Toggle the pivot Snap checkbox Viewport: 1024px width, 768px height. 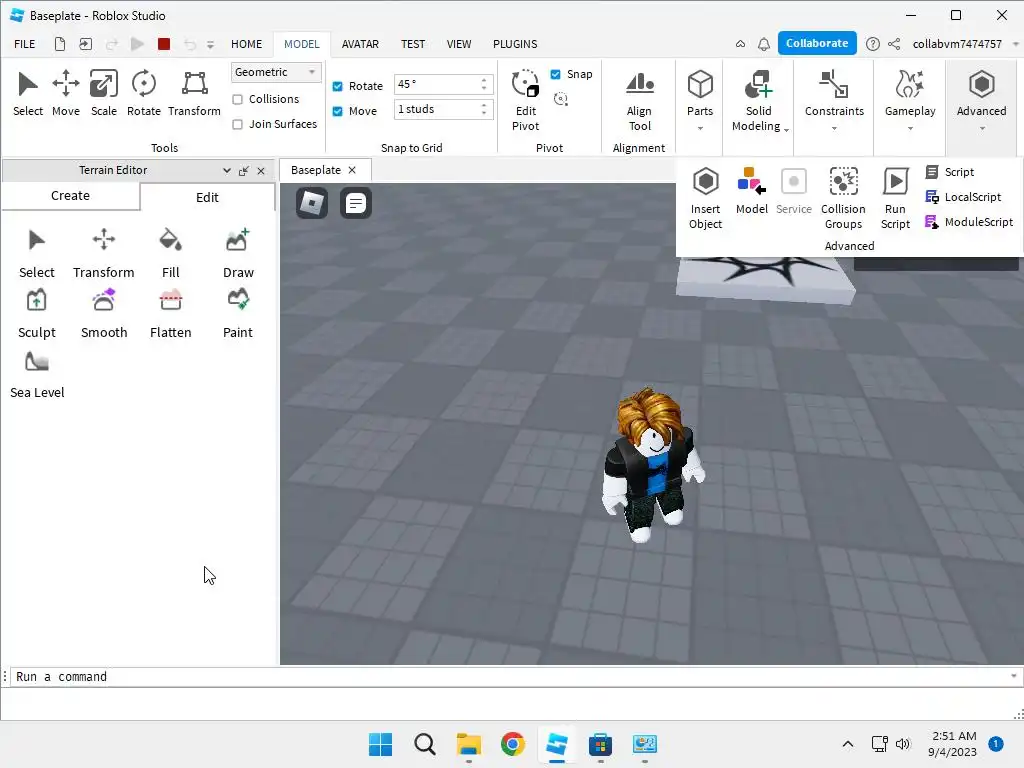(555, 74)
